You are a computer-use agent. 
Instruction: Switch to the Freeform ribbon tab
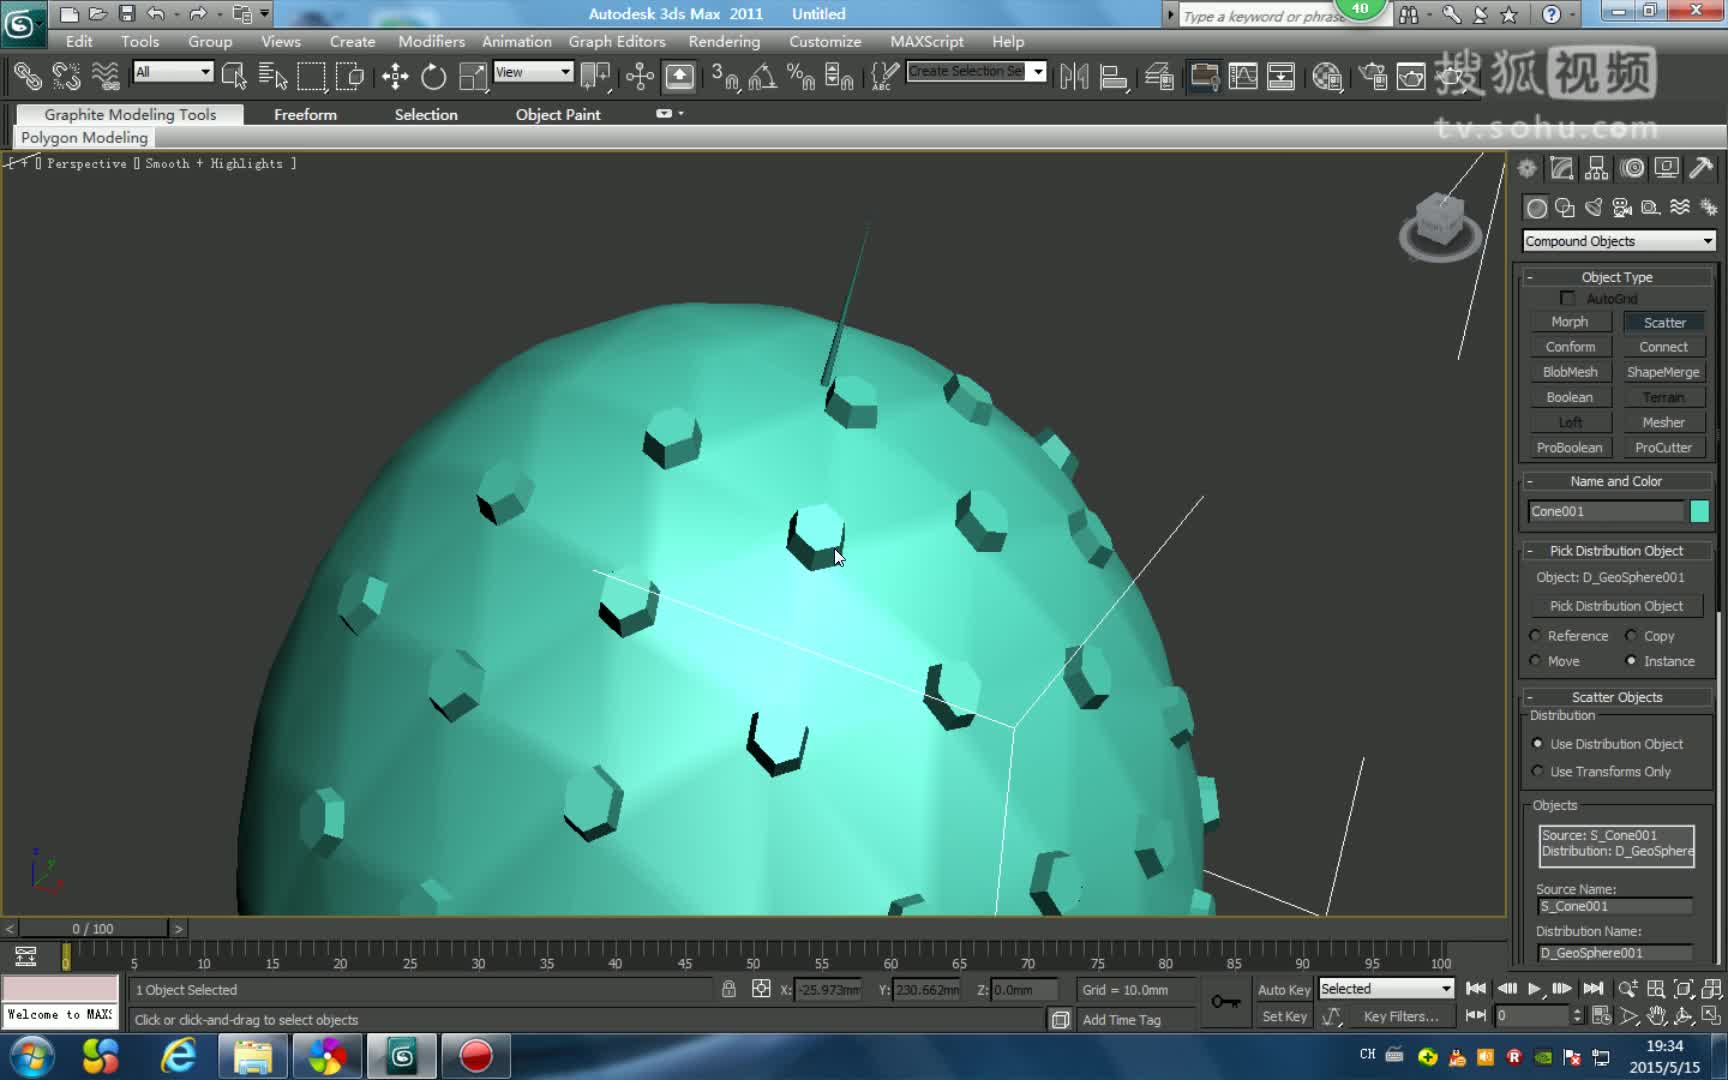(x=305, y=115)
